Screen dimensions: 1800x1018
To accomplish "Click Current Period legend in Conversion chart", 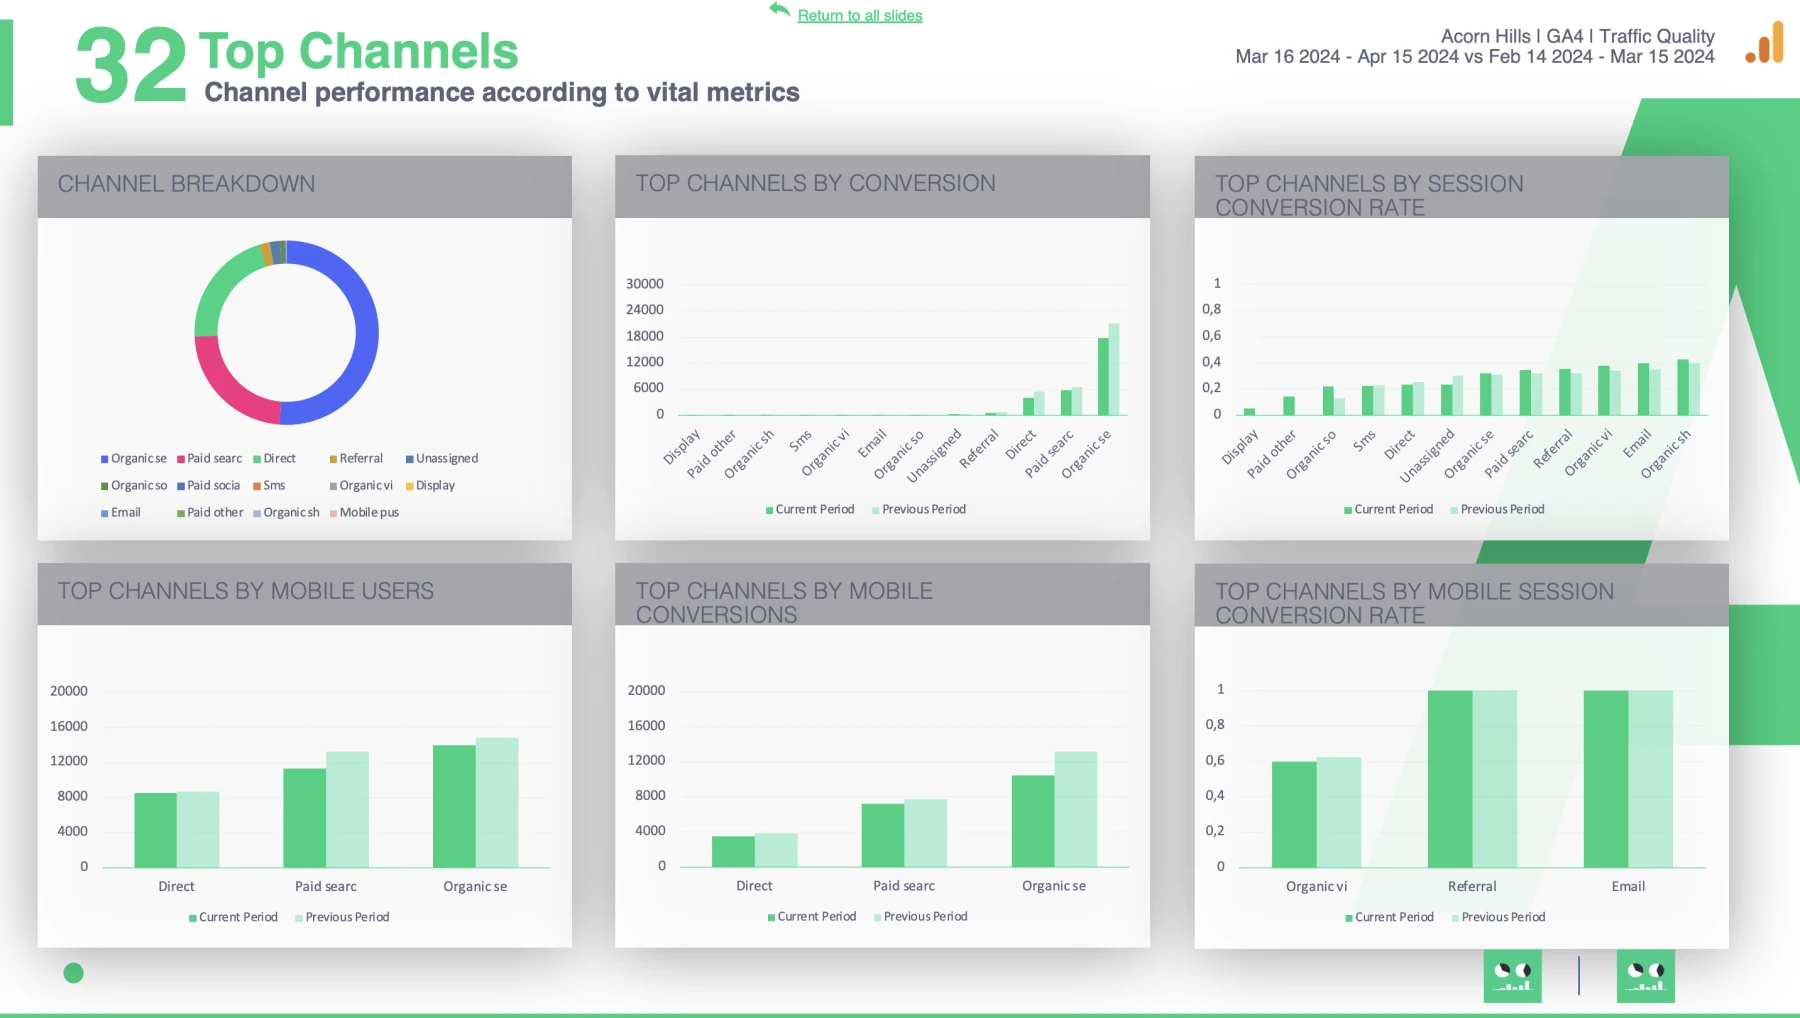I will [x=810, y=510].
